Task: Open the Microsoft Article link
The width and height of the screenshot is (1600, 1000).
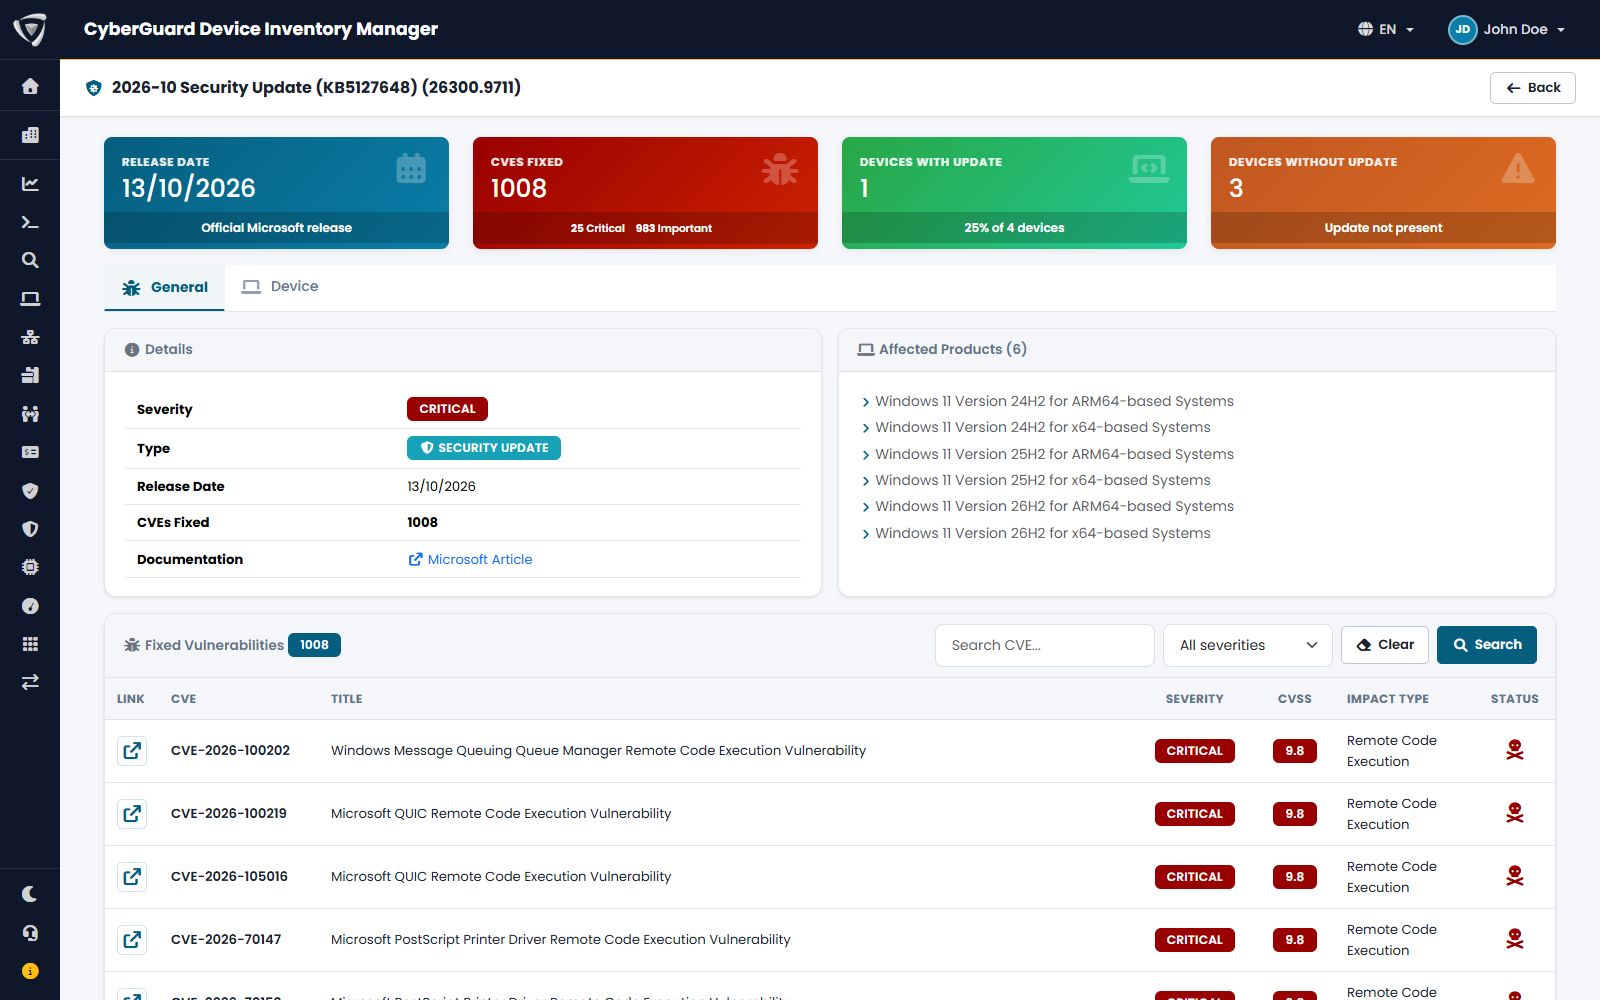Action: (x=470, y=559)
